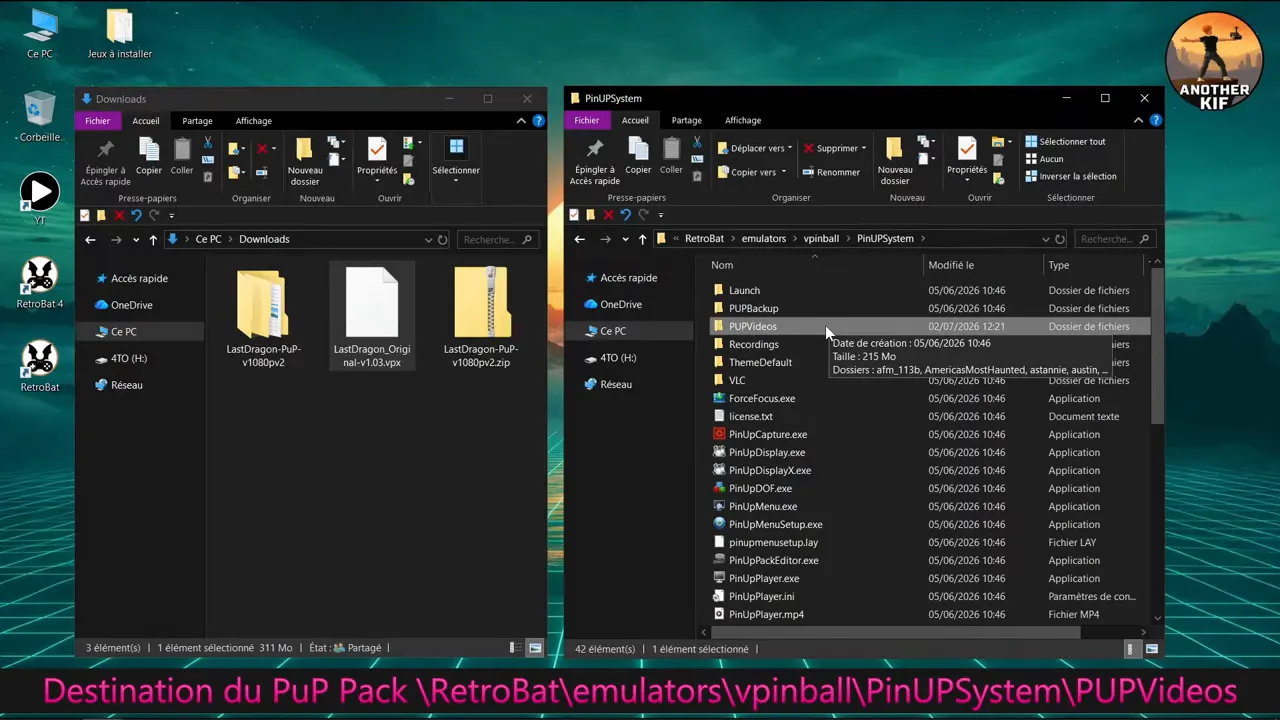
Task: Open Ce PC desktop icon
Action: tap(40, 34)
